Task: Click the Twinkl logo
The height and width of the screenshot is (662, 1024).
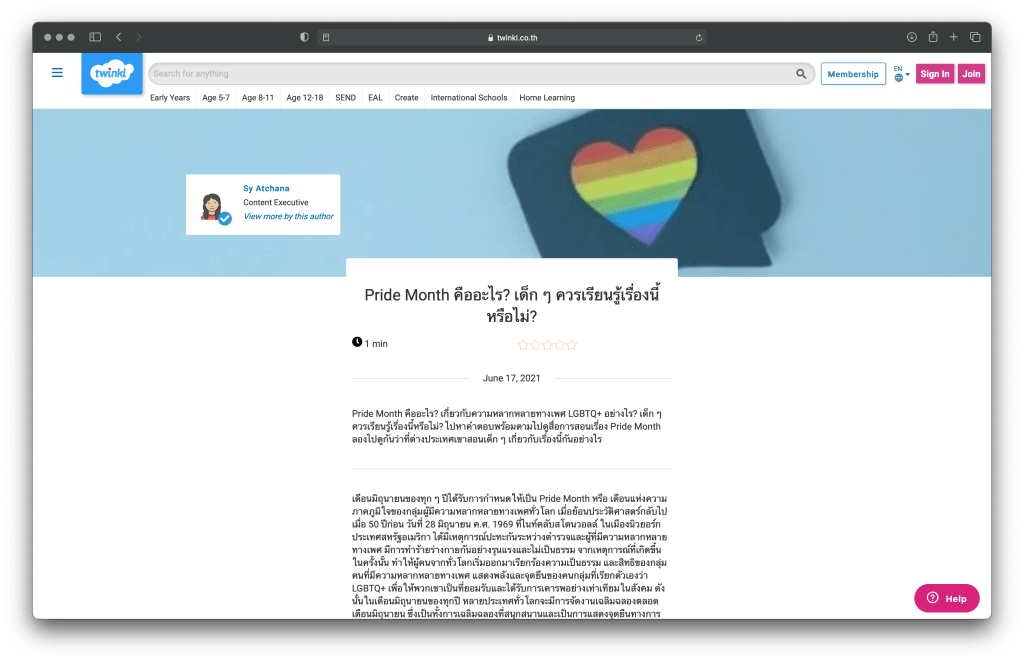Action: coord(112,73)
